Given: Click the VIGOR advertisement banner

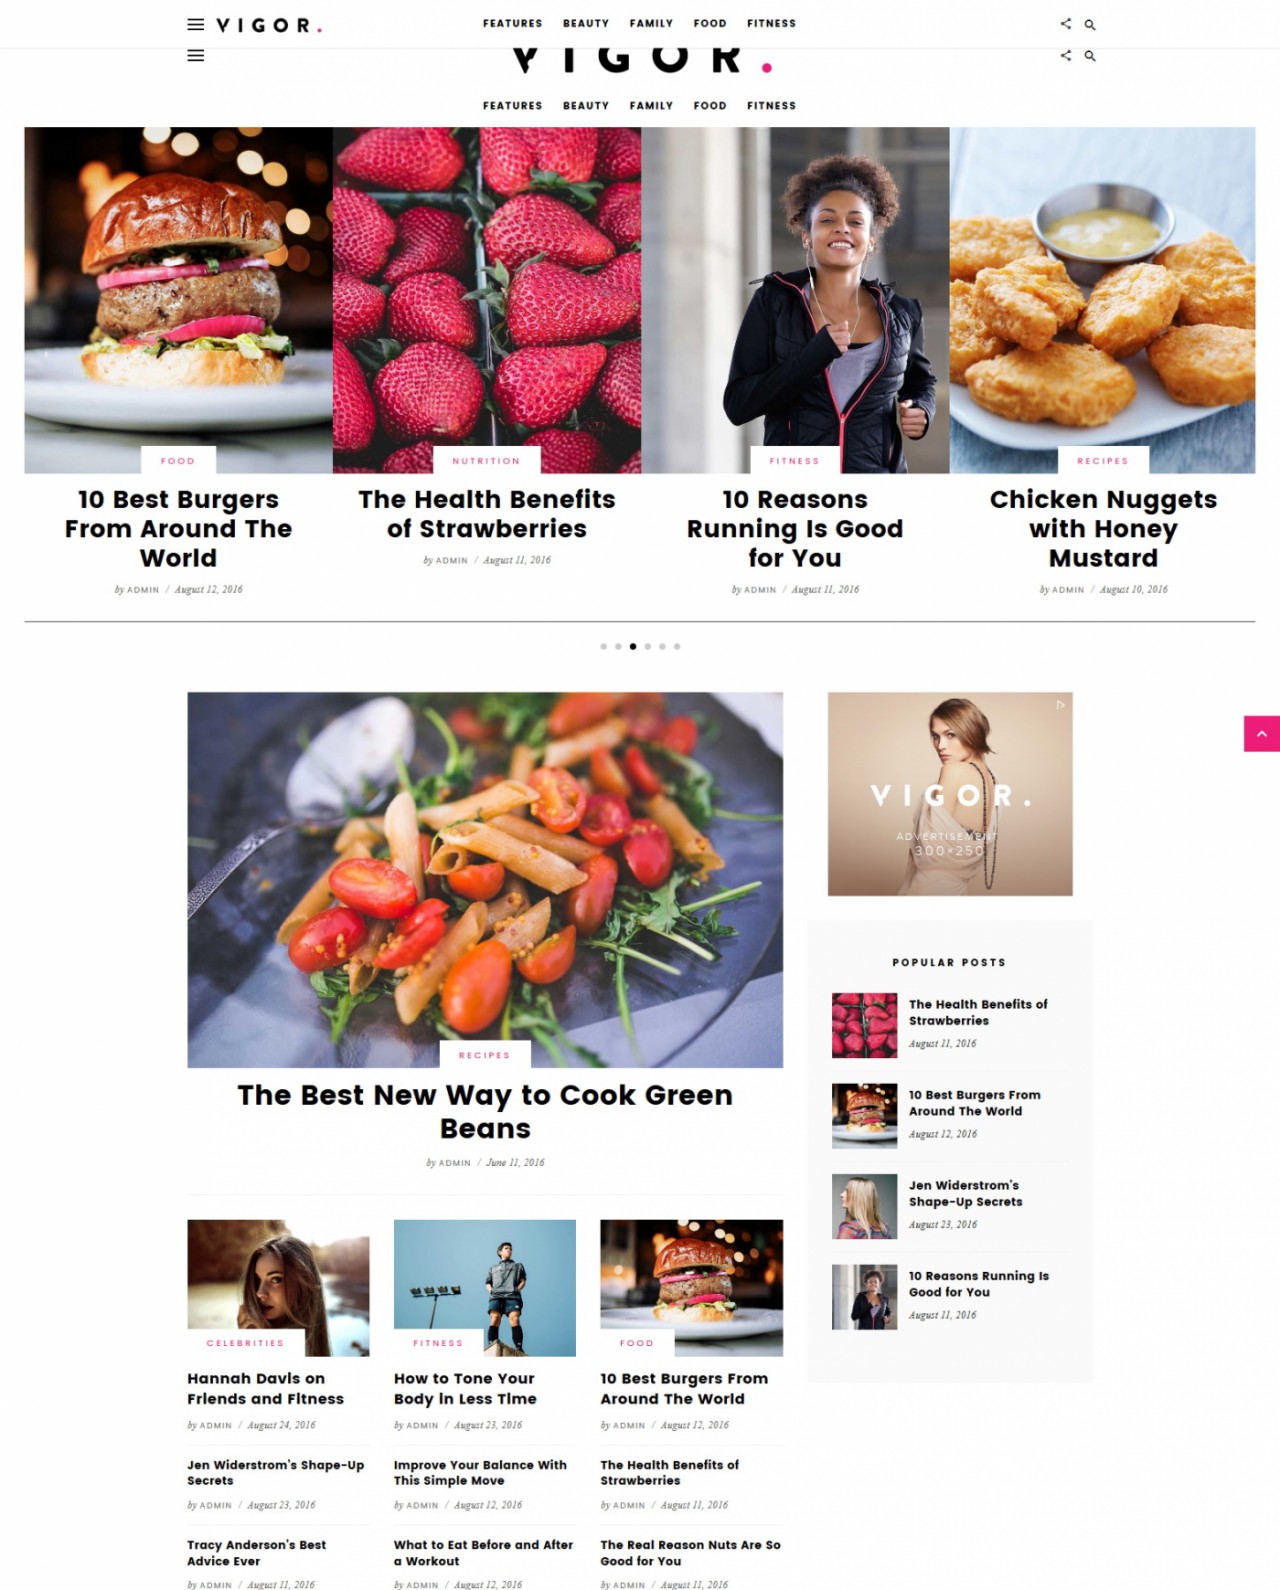Looking at the screenshot, I should pos(950,794).
